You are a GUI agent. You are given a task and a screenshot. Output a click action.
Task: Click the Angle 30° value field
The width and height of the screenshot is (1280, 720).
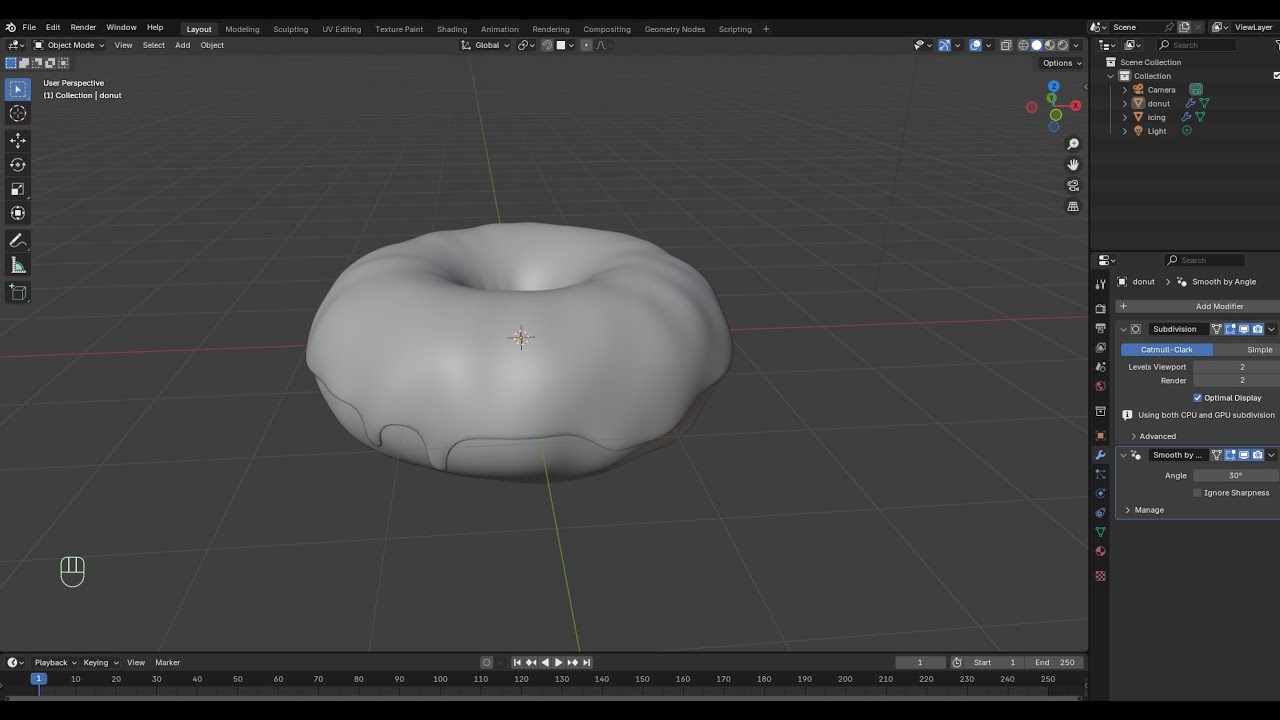[1236, 476]
